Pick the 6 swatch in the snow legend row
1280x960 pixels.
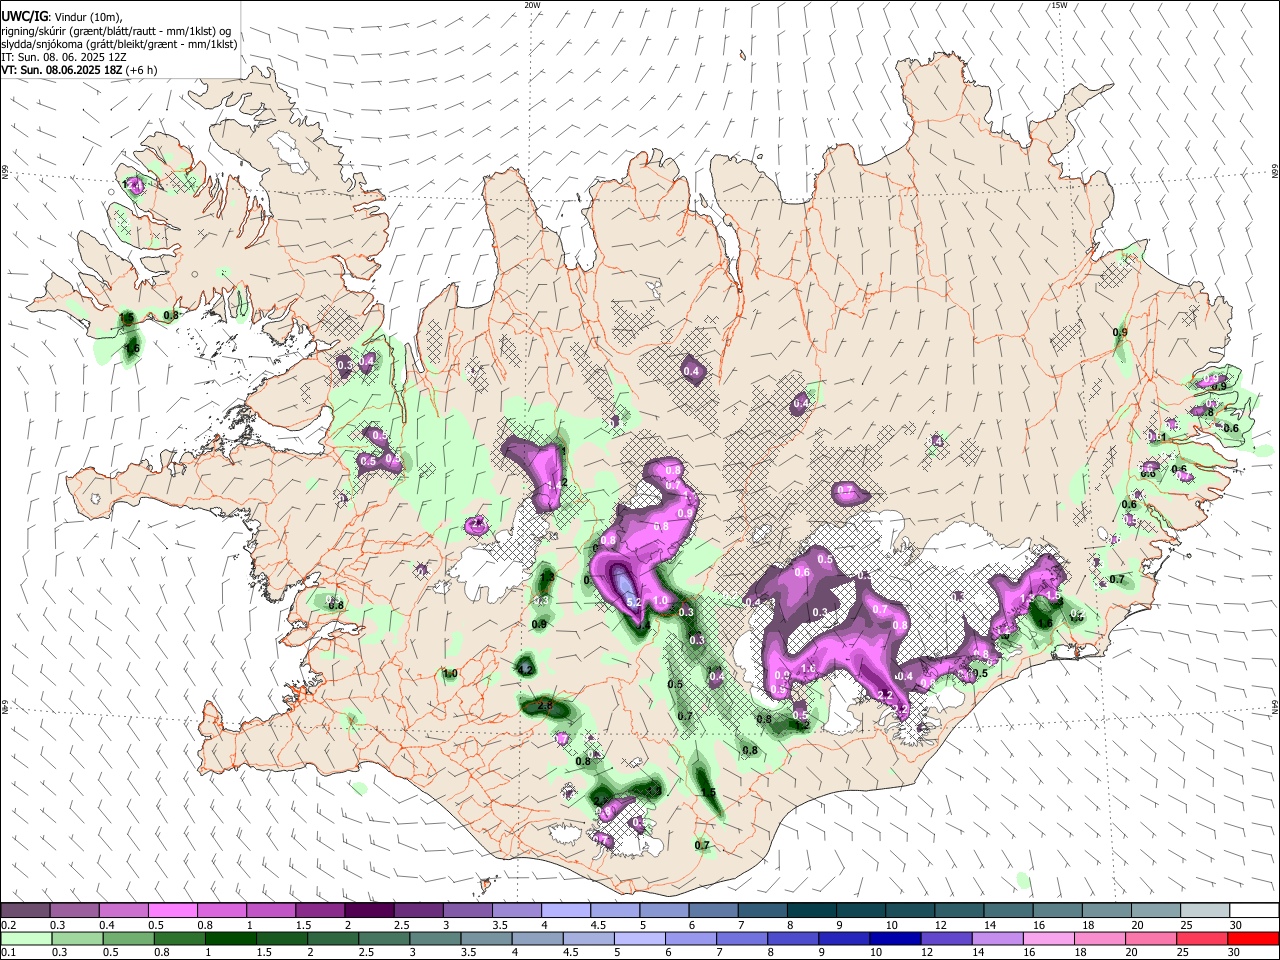[x=713, y=910]
